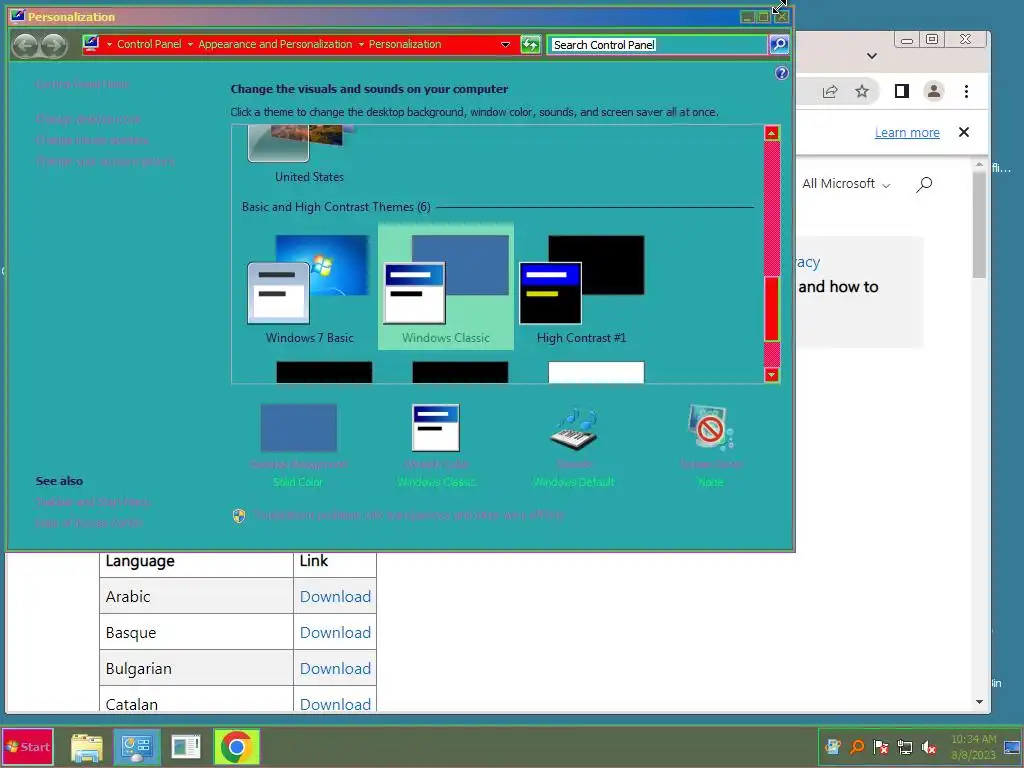Screen dimensions: 1024x768
Task: Click the search magnifier on Microsoft page
Action: (923, 184)
